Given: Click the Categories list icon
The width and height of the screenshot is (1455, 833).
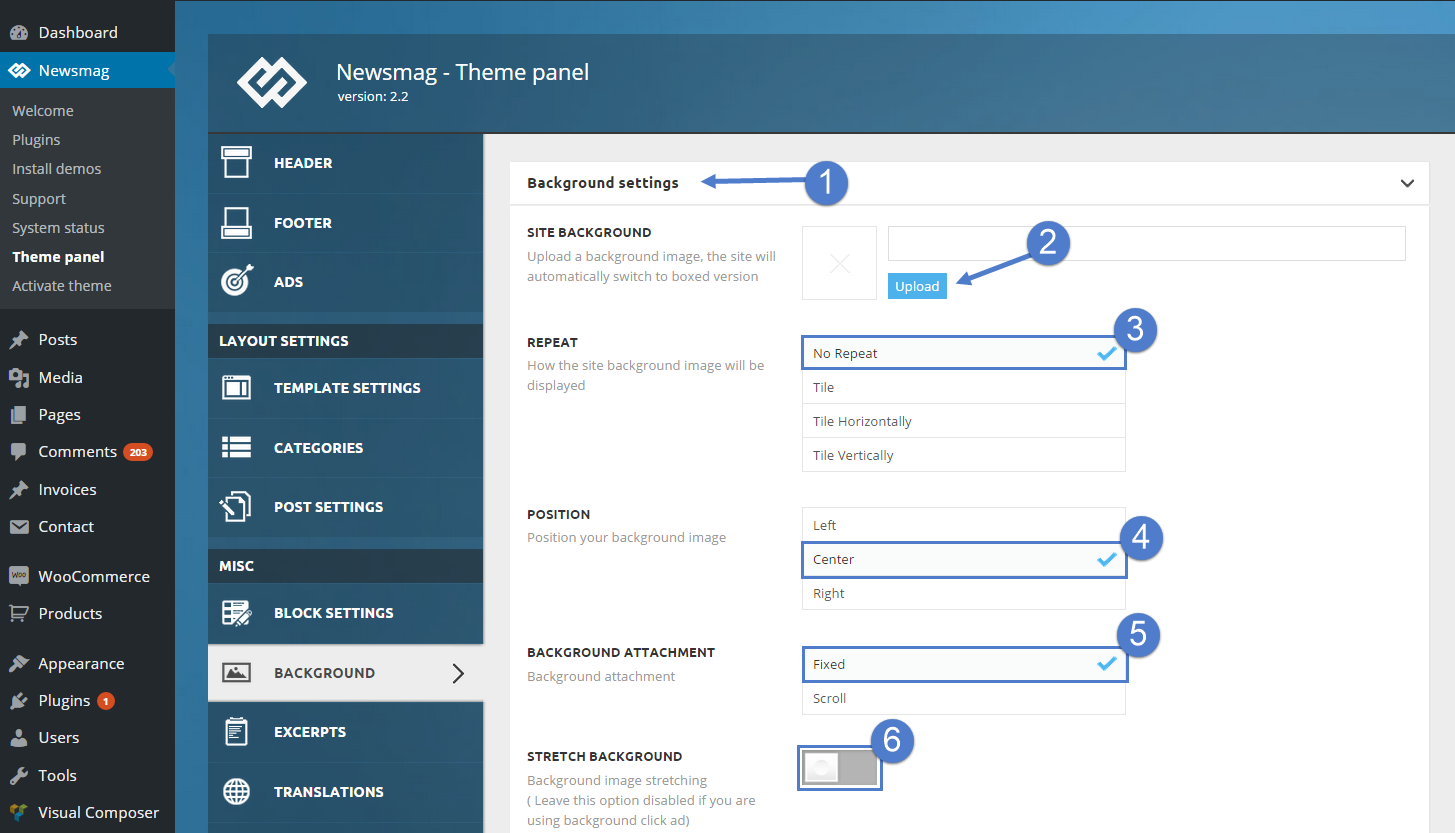Looking at the screenshot, I should 236,448.
